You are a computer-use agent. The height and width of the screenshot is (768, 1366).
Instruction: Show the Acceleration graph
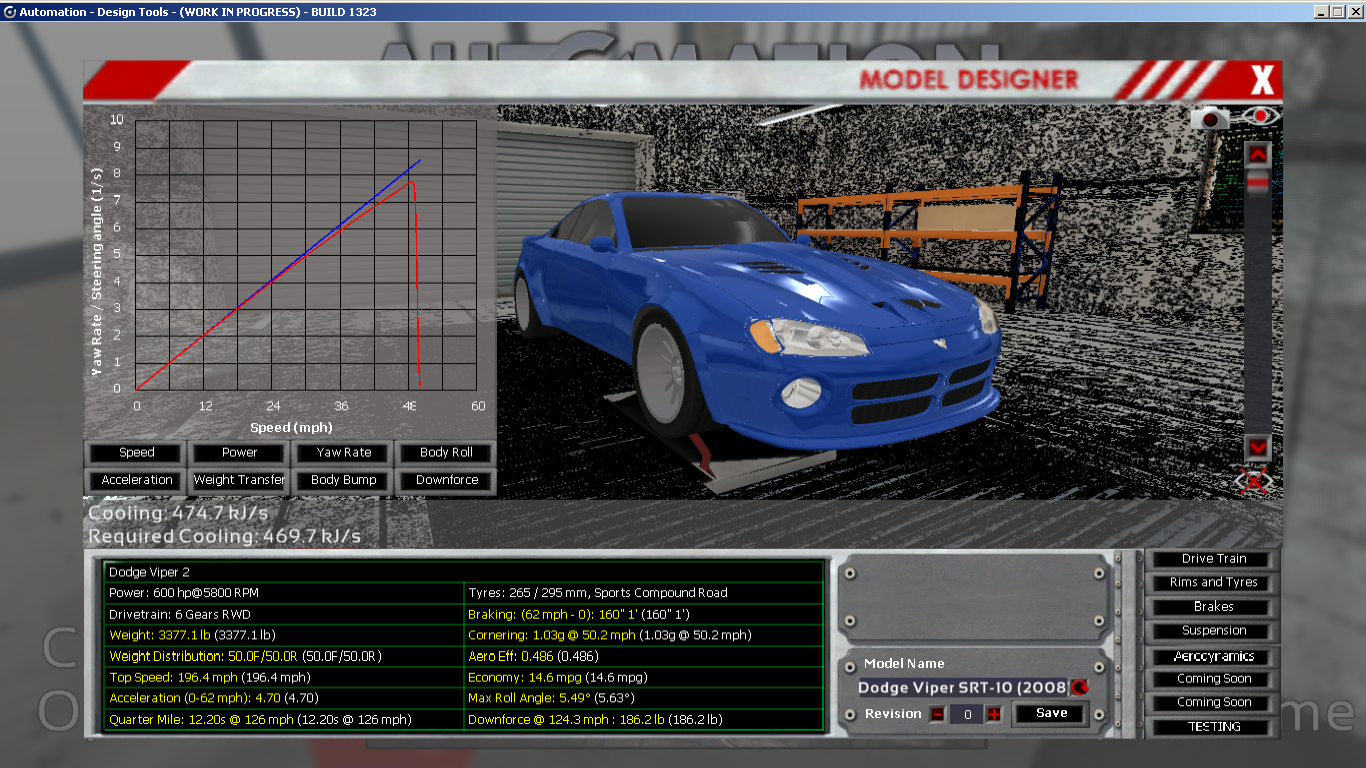pos(136,480)
